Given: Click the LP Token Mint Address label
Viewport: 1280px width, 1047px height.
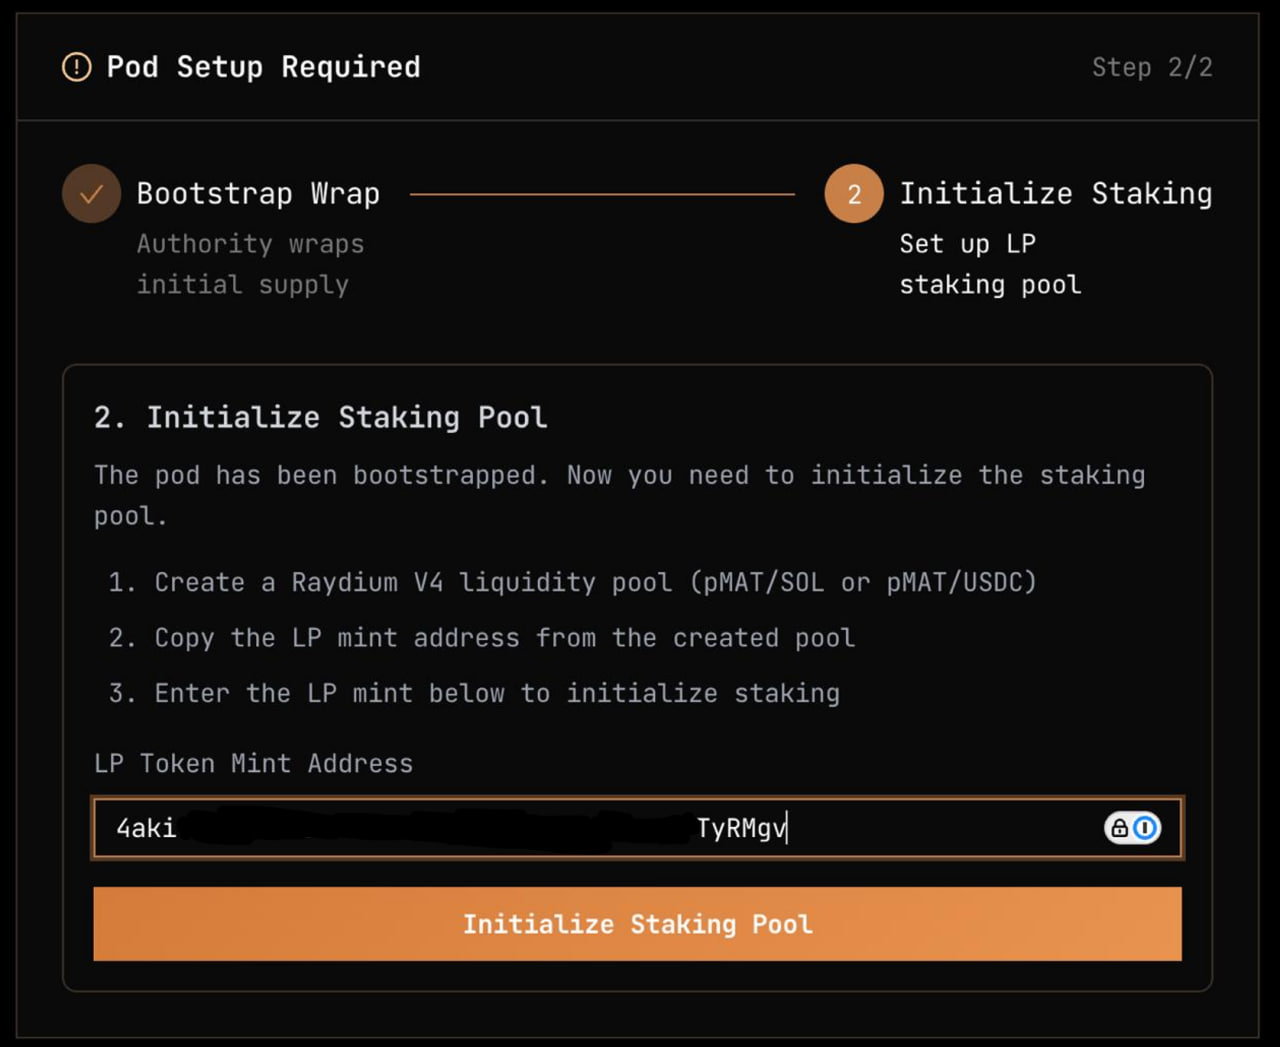Looking at the screenshot, I should coord(253,764).
